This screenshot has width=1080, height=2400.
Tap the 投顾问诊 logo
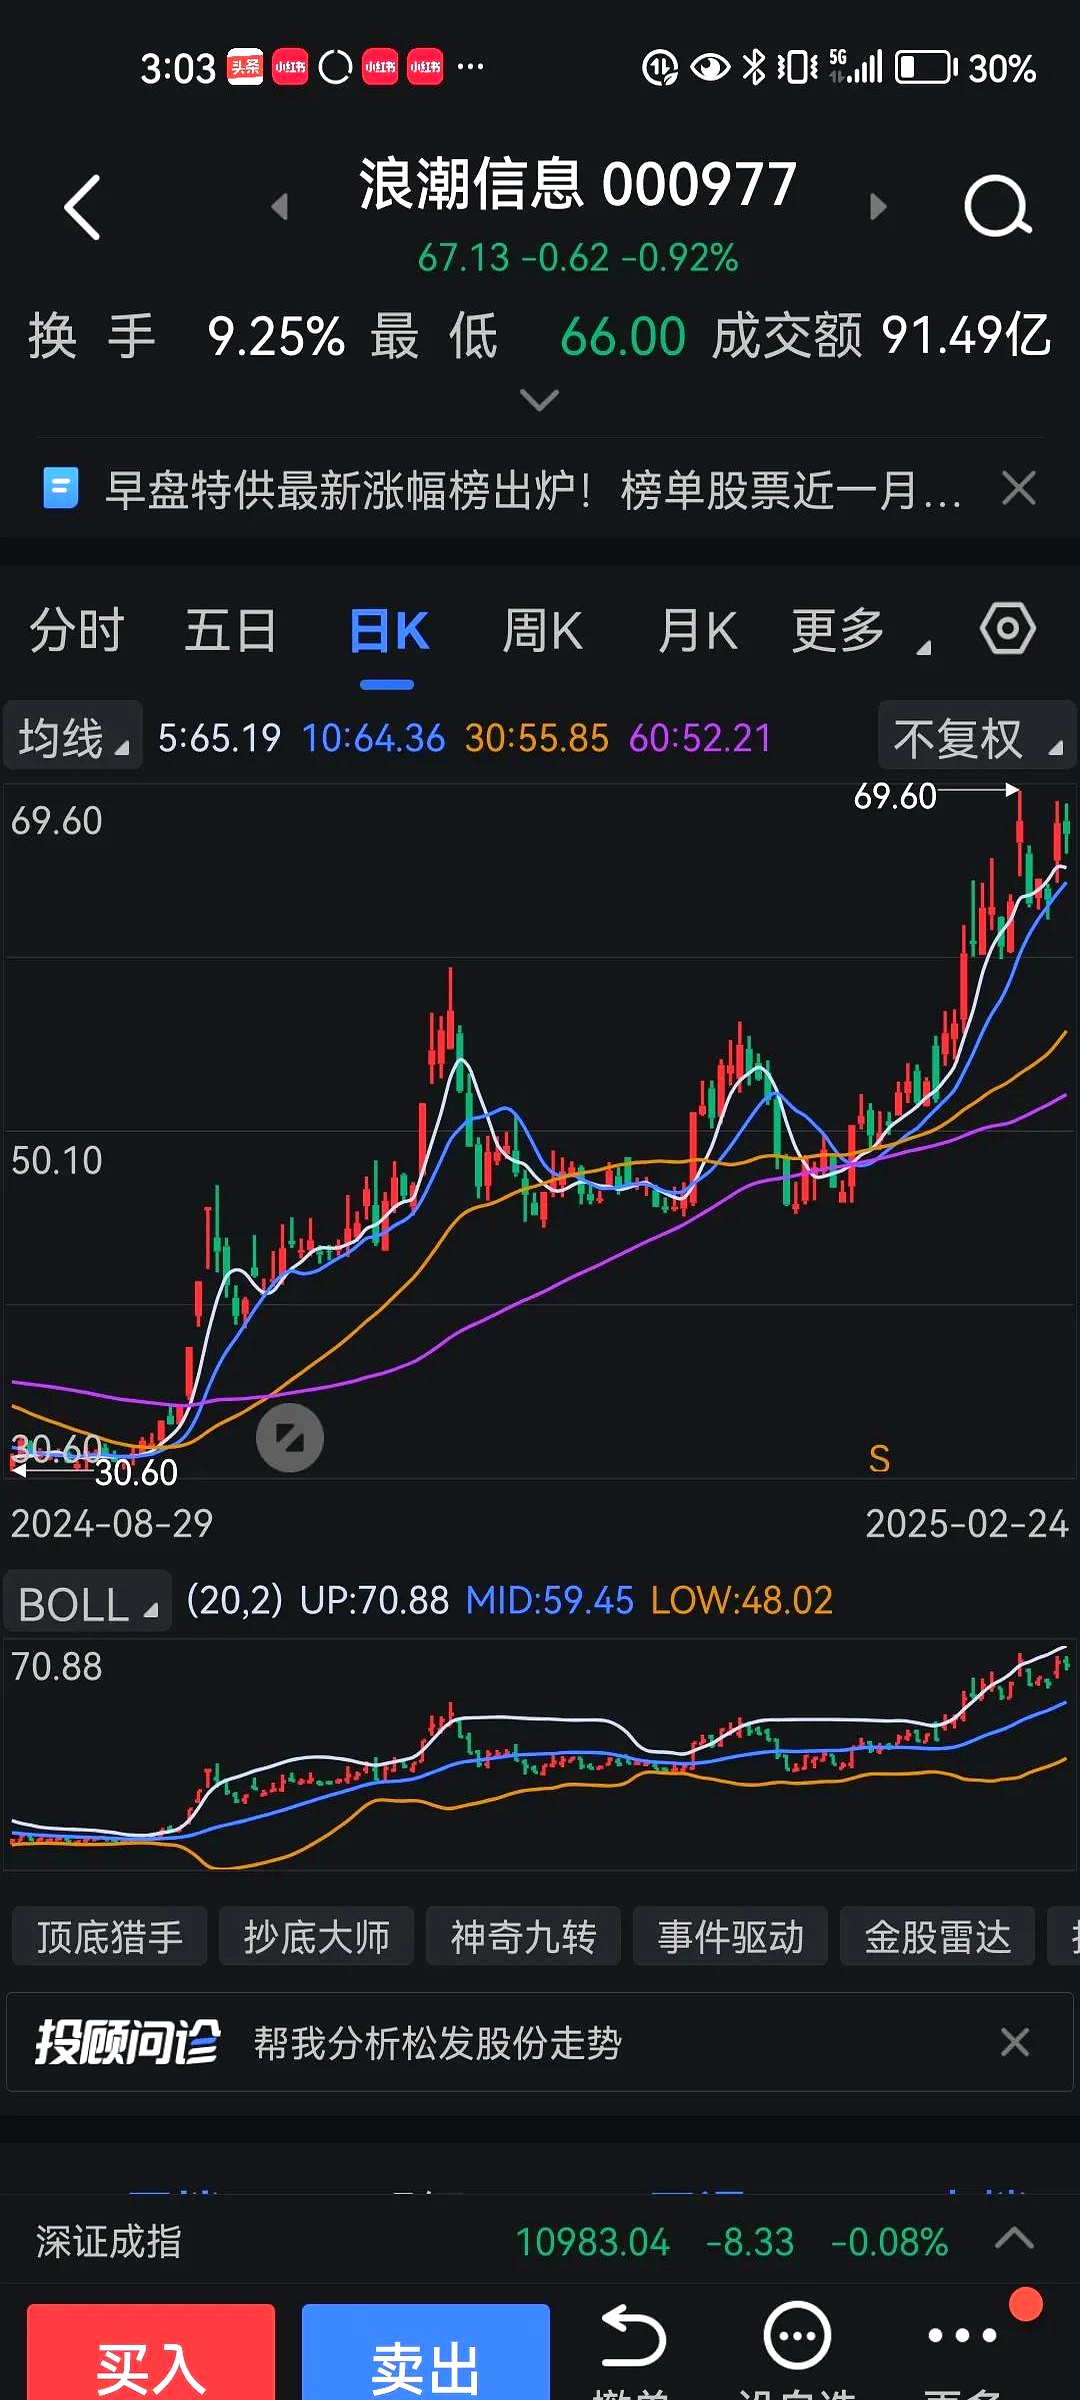(x=127, y=2041)
